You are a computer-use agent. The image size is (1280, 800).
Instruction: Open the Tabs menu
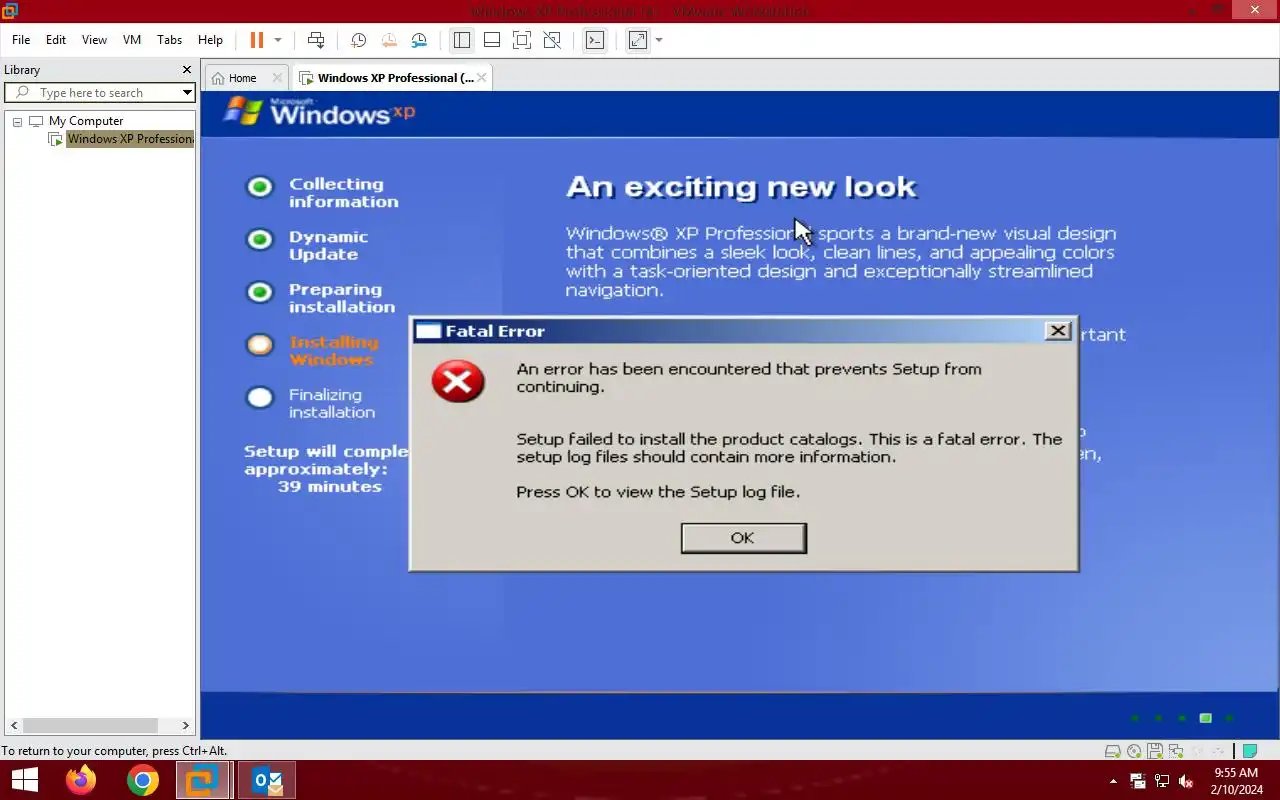point(170,40)
